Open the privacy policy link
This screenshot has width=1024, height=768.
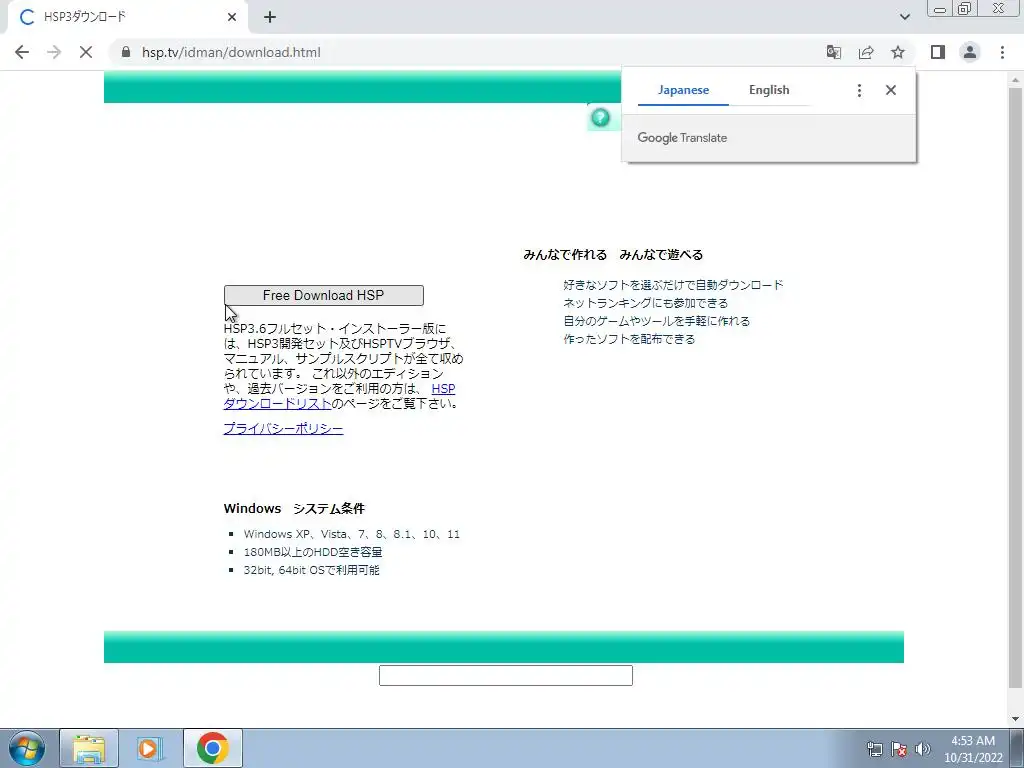point(283,428)
